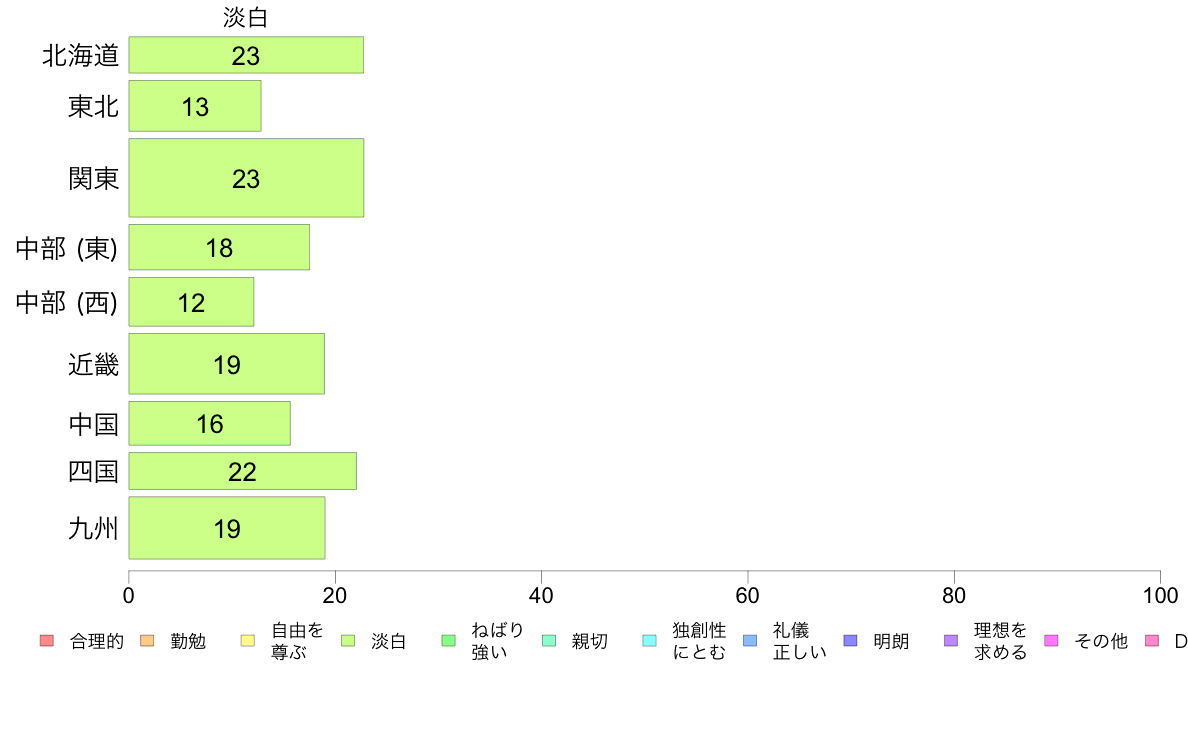1188x736 pixels.
Task: Click the 淡白 column header label
Action: pyautogui.click(x=245, y=17)
